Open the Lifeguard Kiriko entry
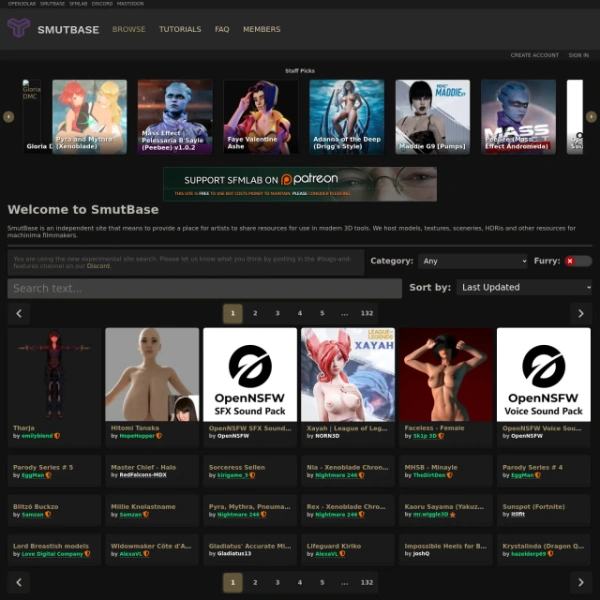Viewport: 600px width, 600px height. click(334, 546)
